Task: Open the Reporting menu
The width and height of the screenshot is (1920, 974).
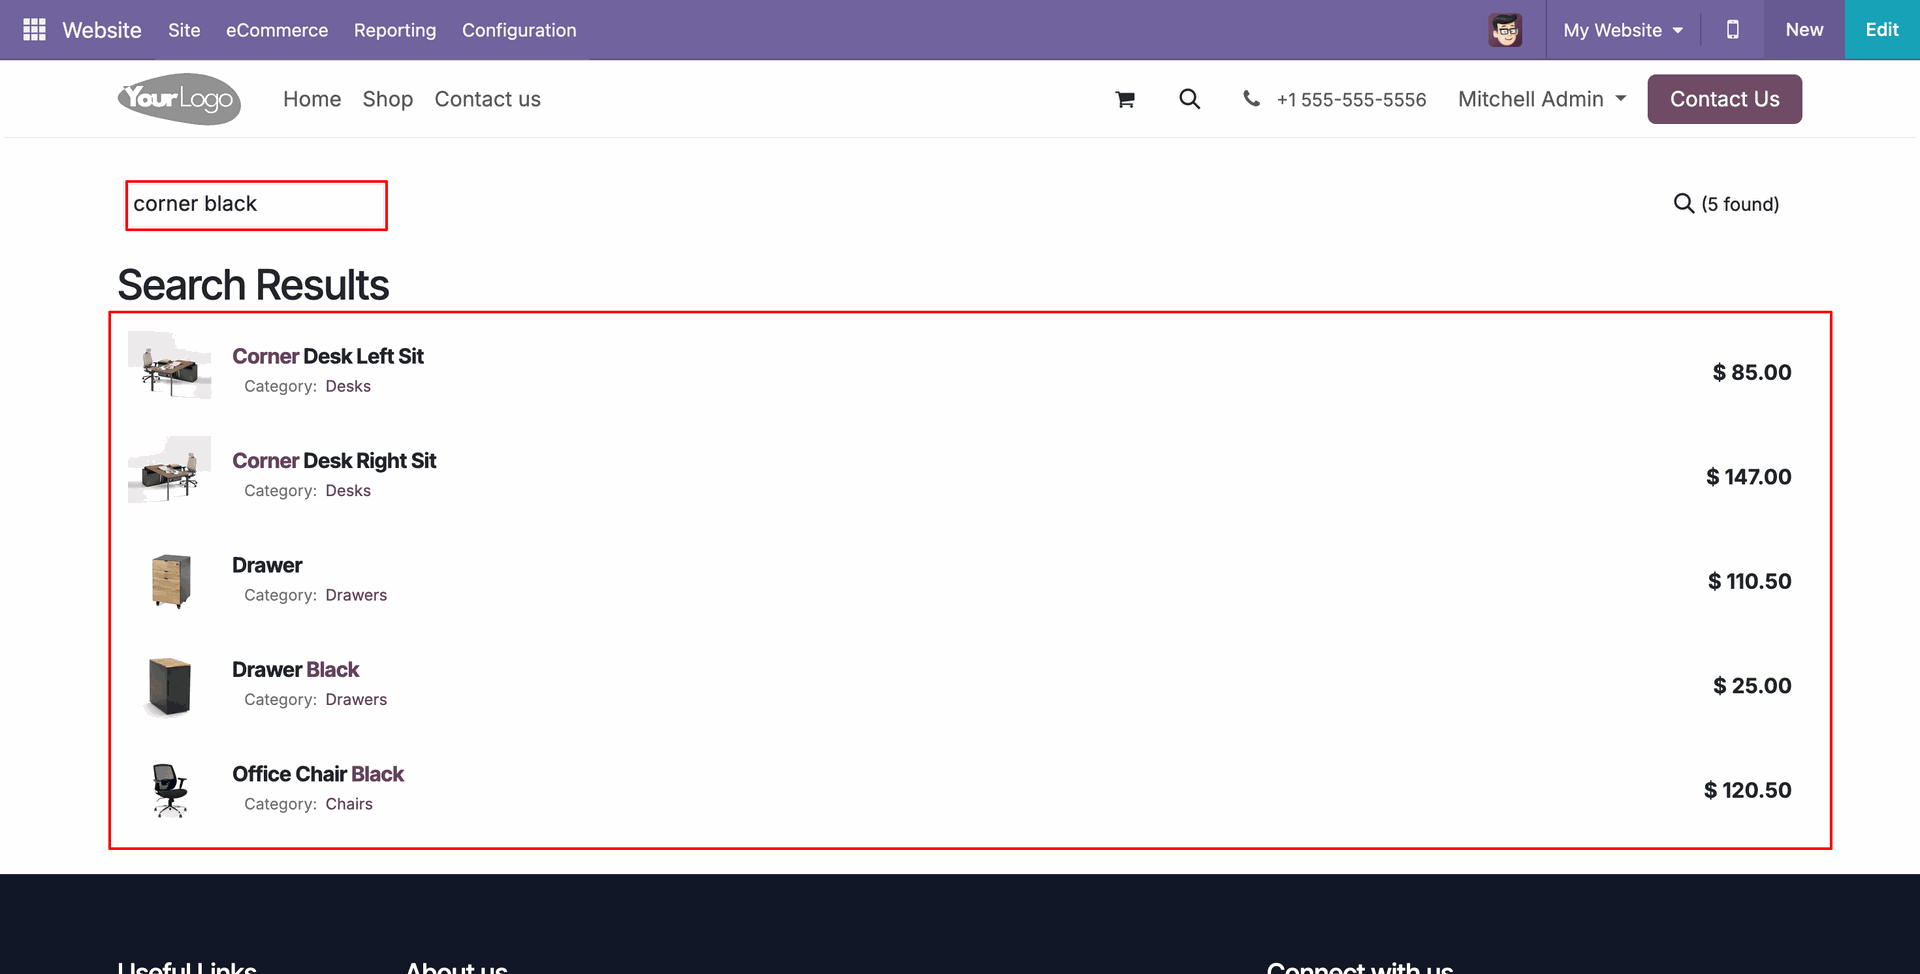Action: coord(395,30)
